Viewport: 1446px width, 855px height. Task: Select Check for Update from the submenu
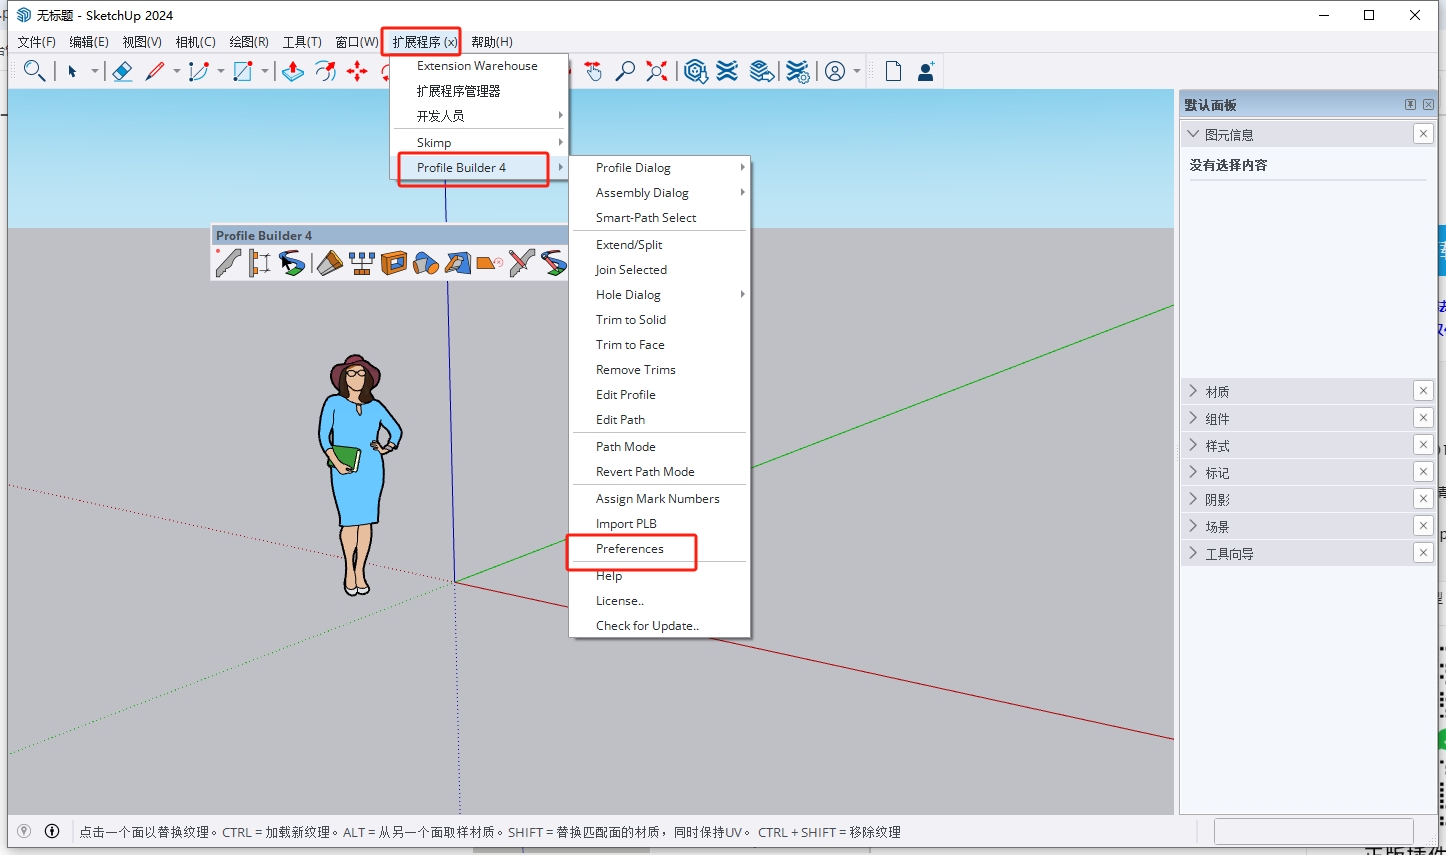point(646,625)
